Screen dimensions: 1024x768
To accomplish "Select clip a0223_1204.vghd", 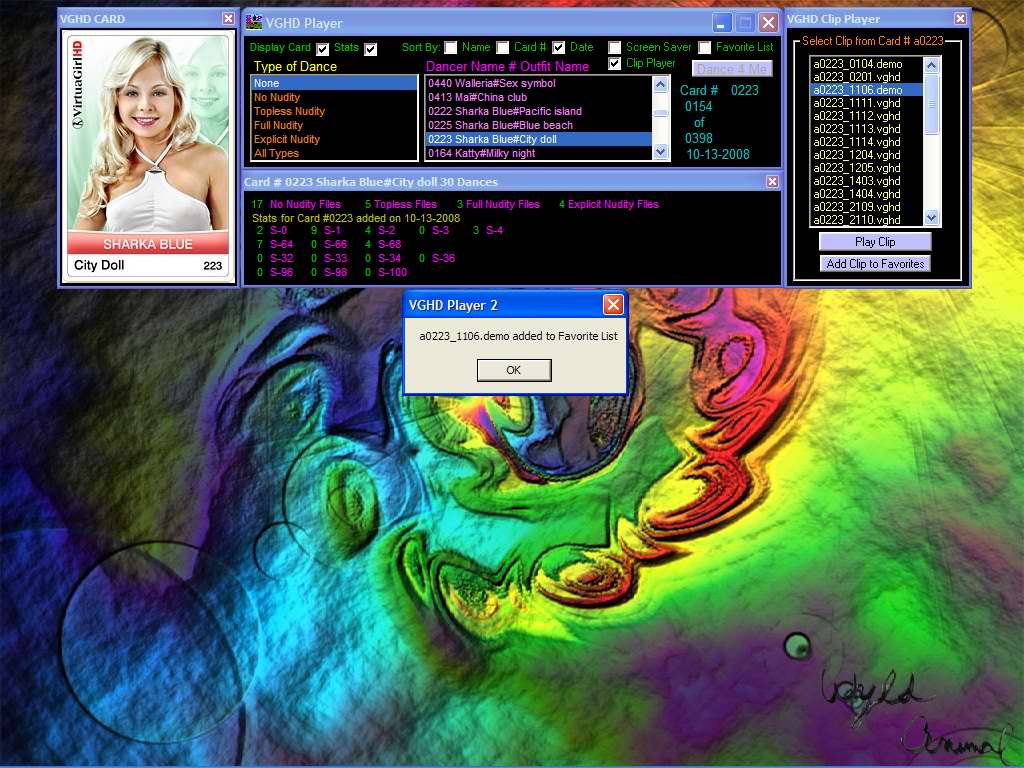I will tap(867, 155).
